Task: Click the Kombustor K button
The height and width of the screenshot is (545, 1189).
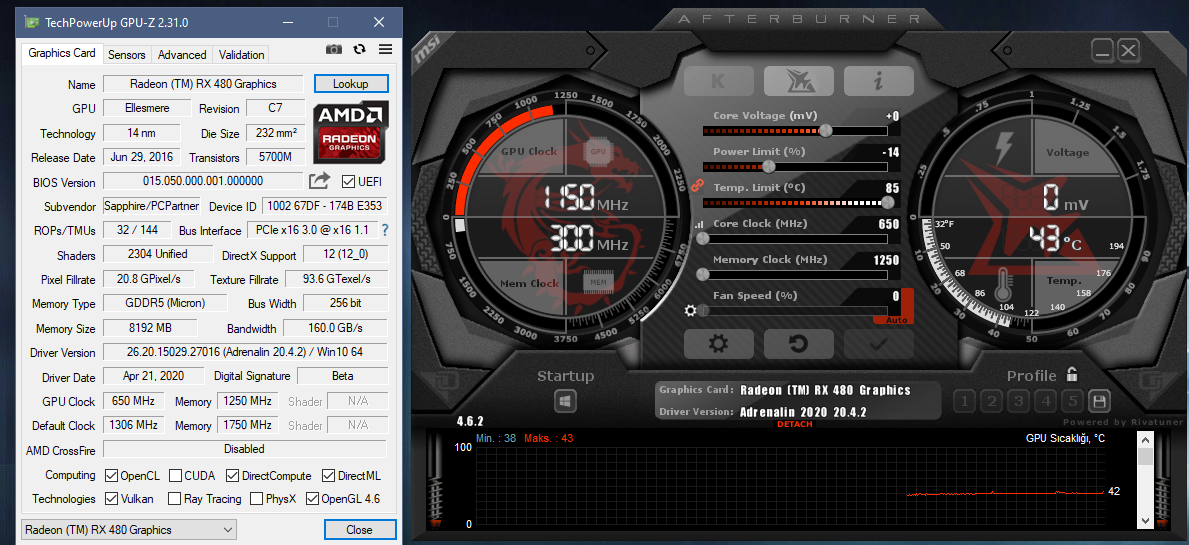Action: coord(718,81)
